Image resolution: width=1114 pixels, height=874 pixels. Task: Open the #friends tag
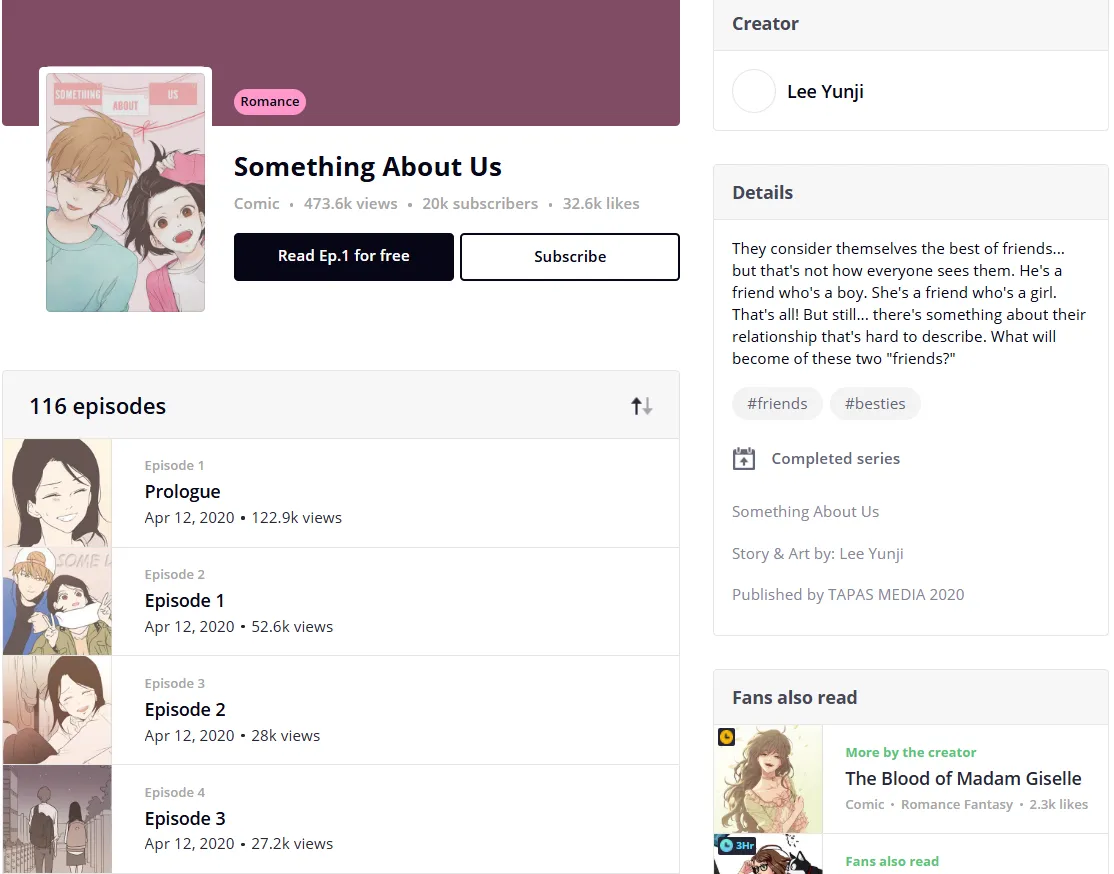pos(777,404)
